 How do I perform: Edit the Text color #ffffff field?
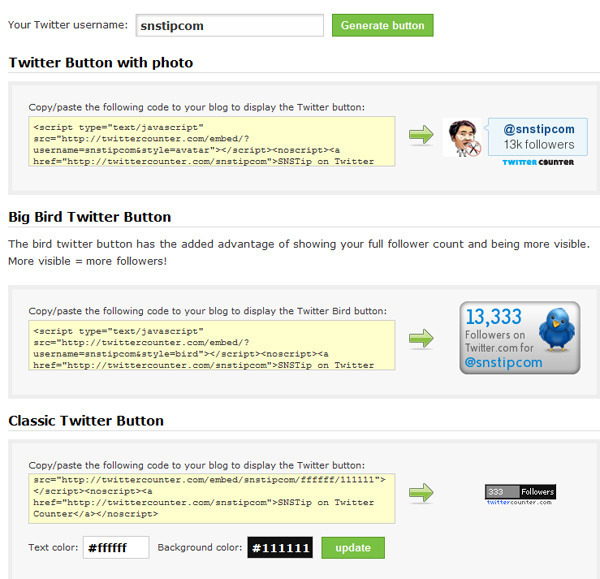(x=116, y=548)
